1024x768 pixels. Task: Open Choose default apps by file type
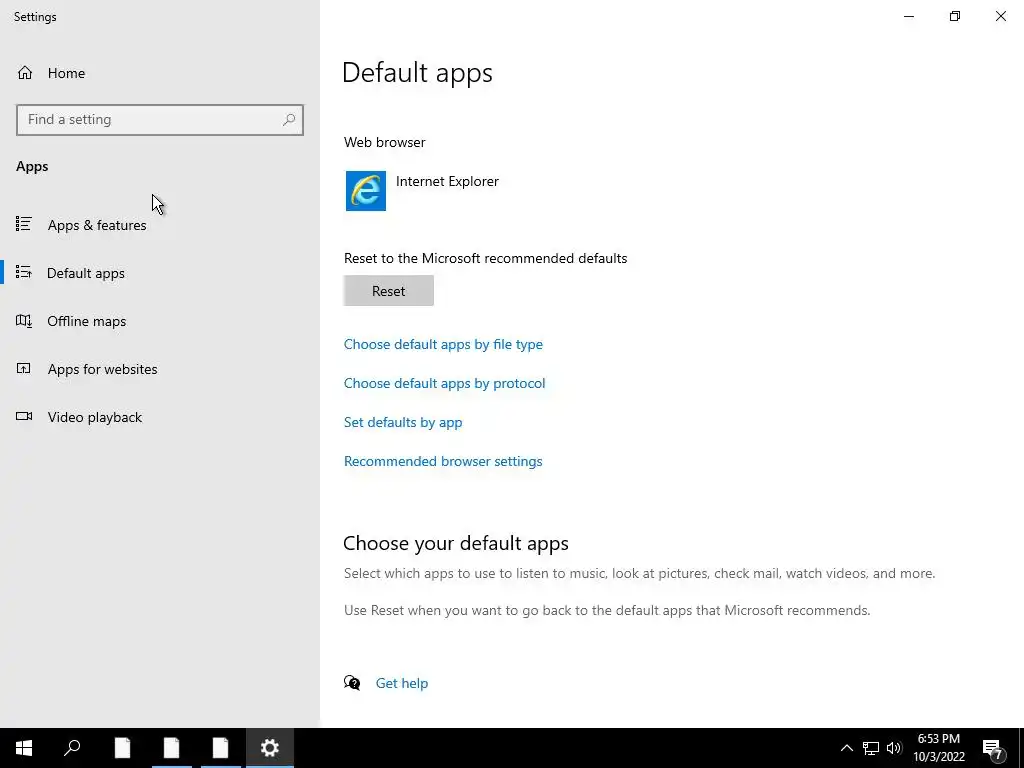443,344
